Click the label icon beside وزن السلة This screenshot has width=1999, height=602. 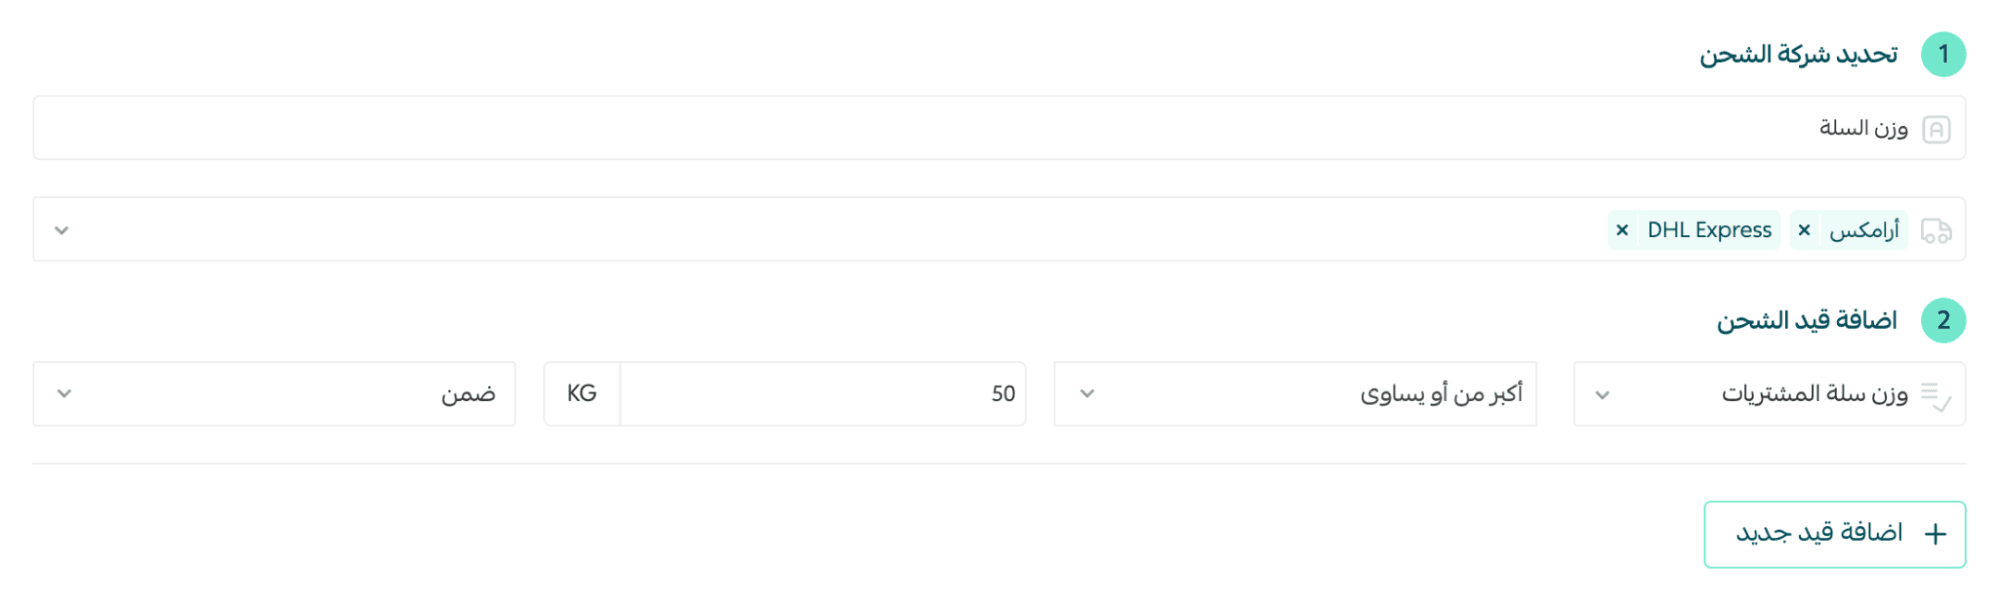[x=1936, y=130]
